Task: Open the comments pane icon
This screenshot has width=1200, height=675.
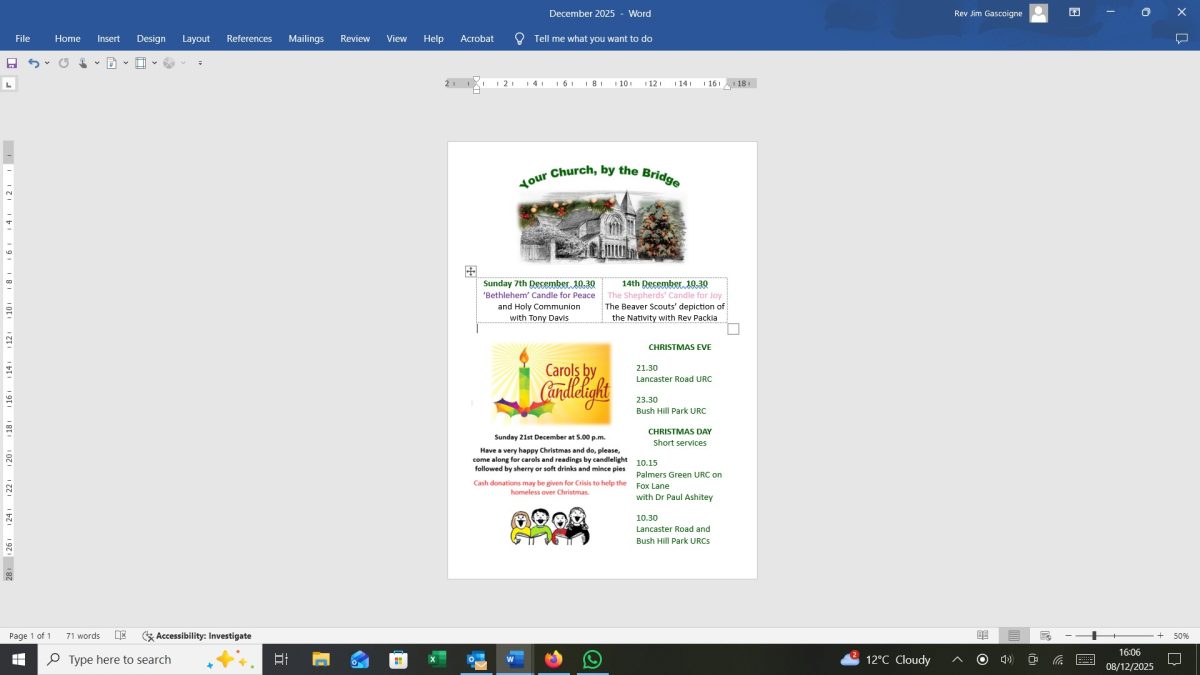Action: pyautogui.click(x=1182, y=39)
